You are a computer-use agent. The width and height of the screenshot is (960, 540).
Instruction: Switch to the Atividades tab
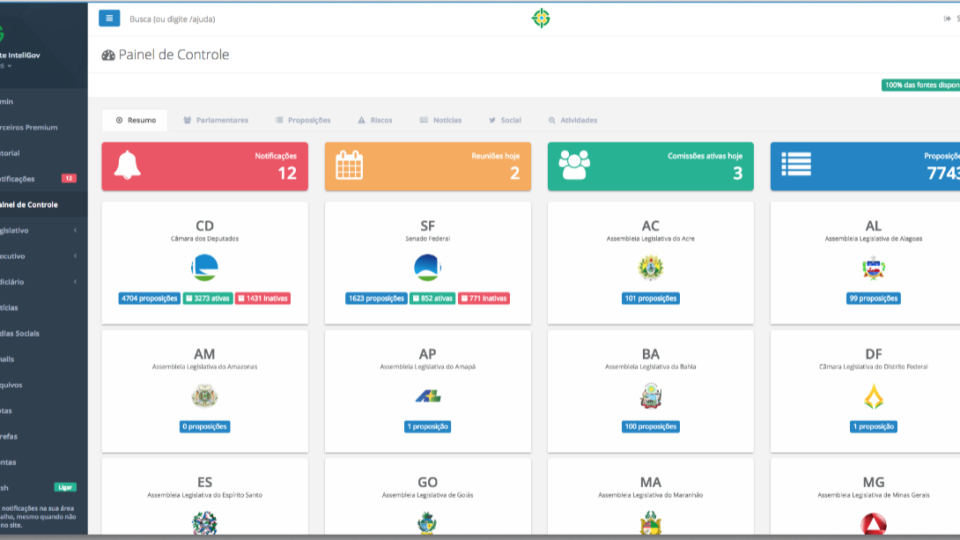tap(572, 120)
